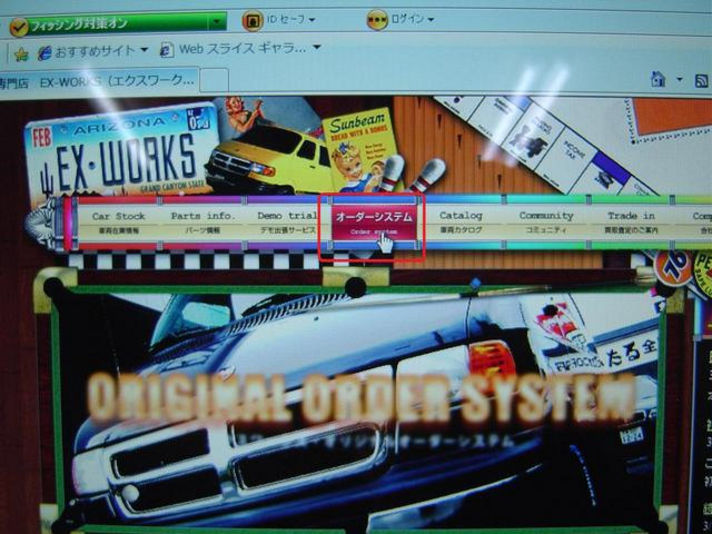Click the Sunbeam bread sign image

pyautogui.click(x=360, y=148)
